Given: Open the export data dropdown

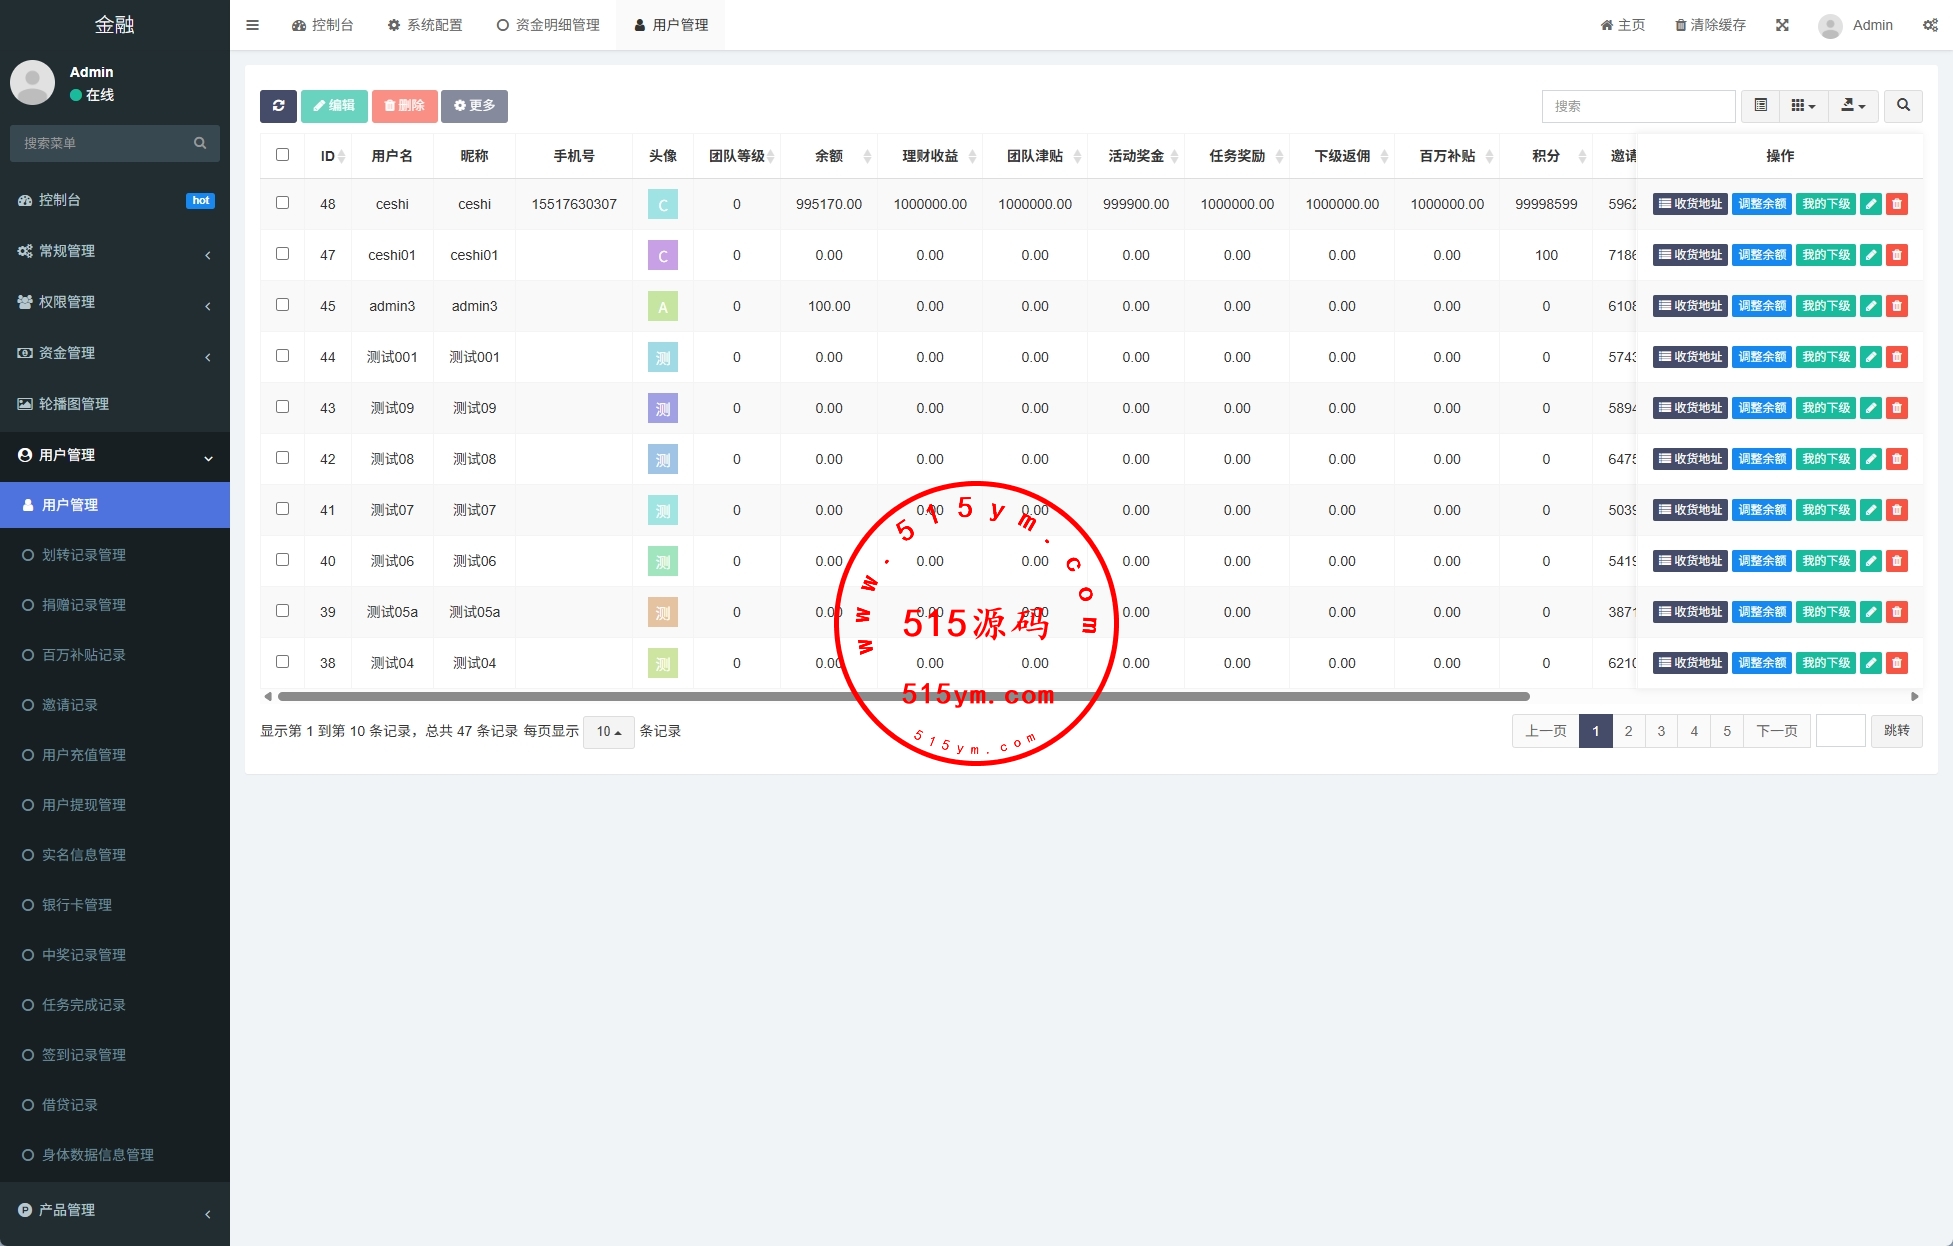Looking at the screenshot, I should coord(1853,106).
